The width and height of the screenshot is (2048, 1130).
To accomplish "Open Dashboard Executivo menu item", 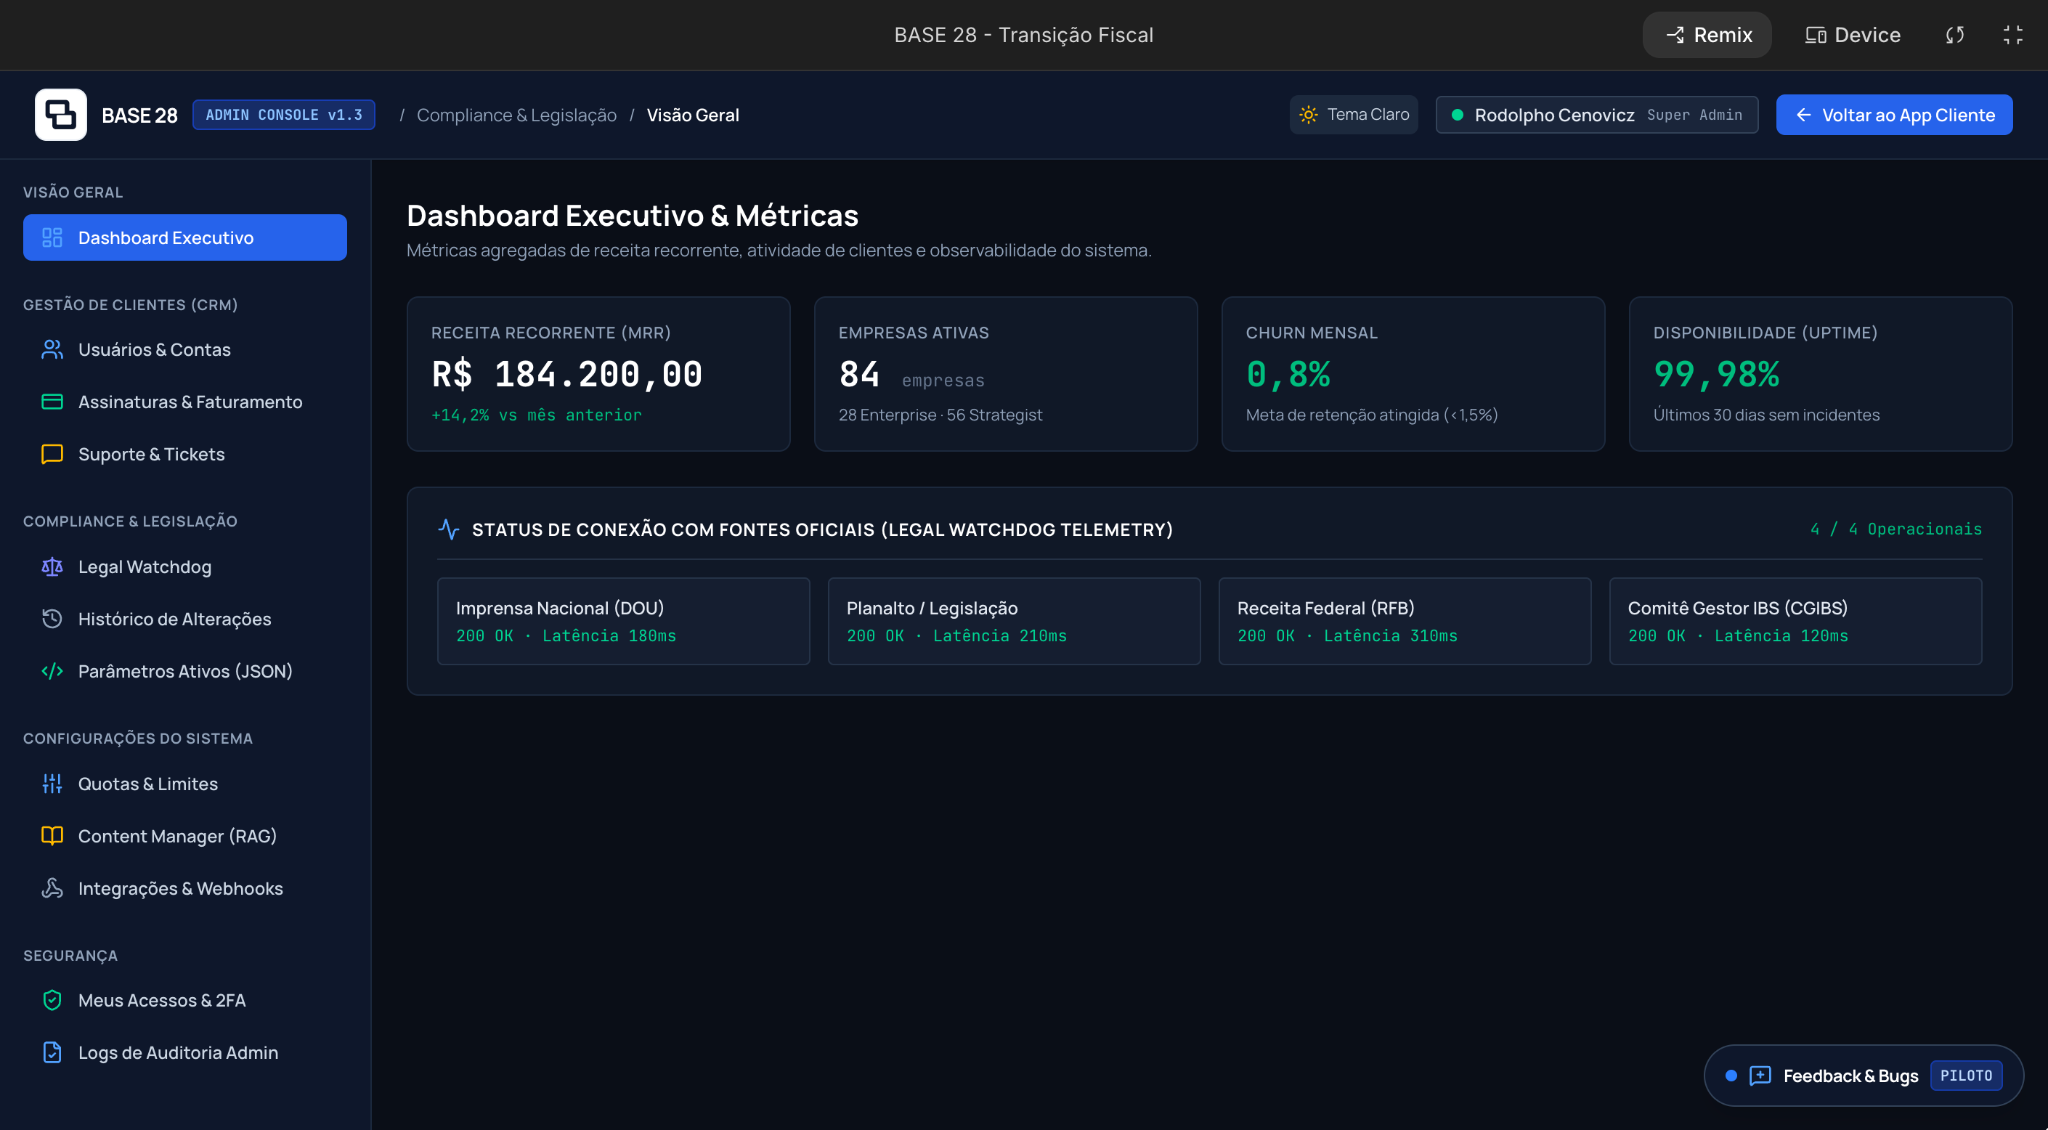I will coord(185,238).
